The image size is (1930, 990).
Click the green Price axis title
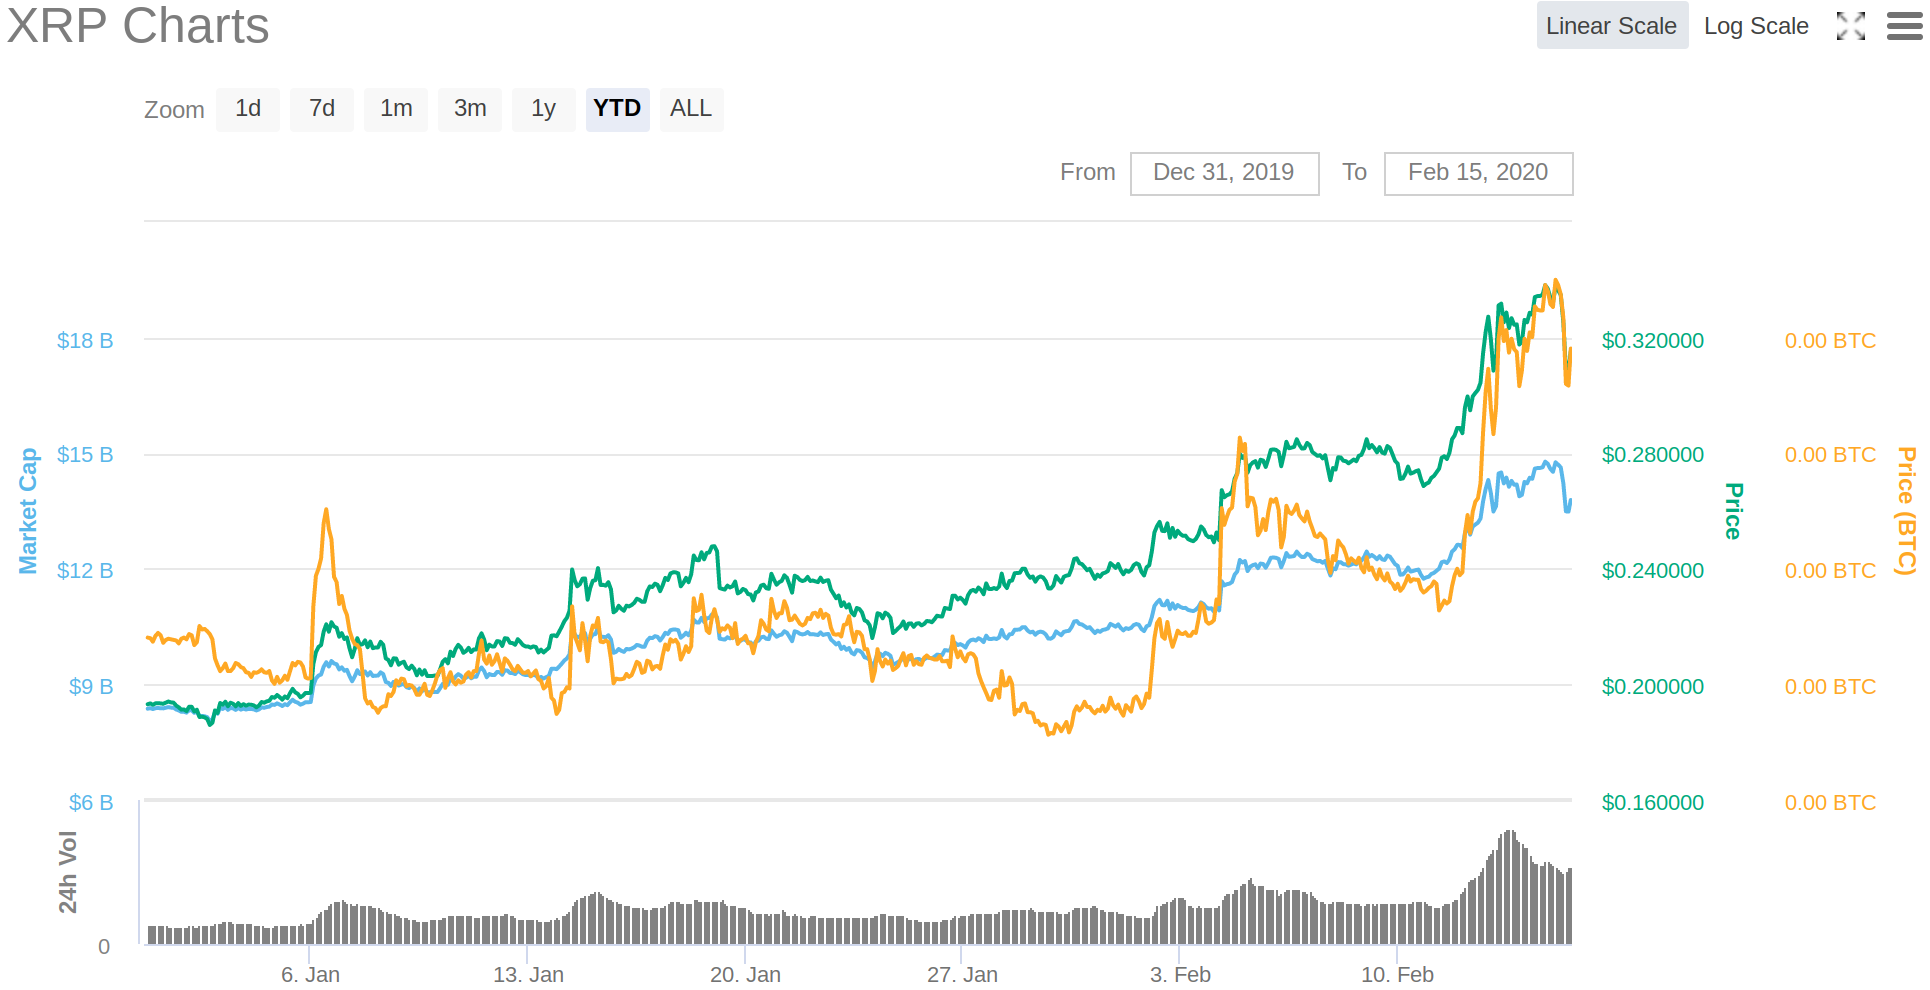pyautogui.click(x=1734, y=511)
